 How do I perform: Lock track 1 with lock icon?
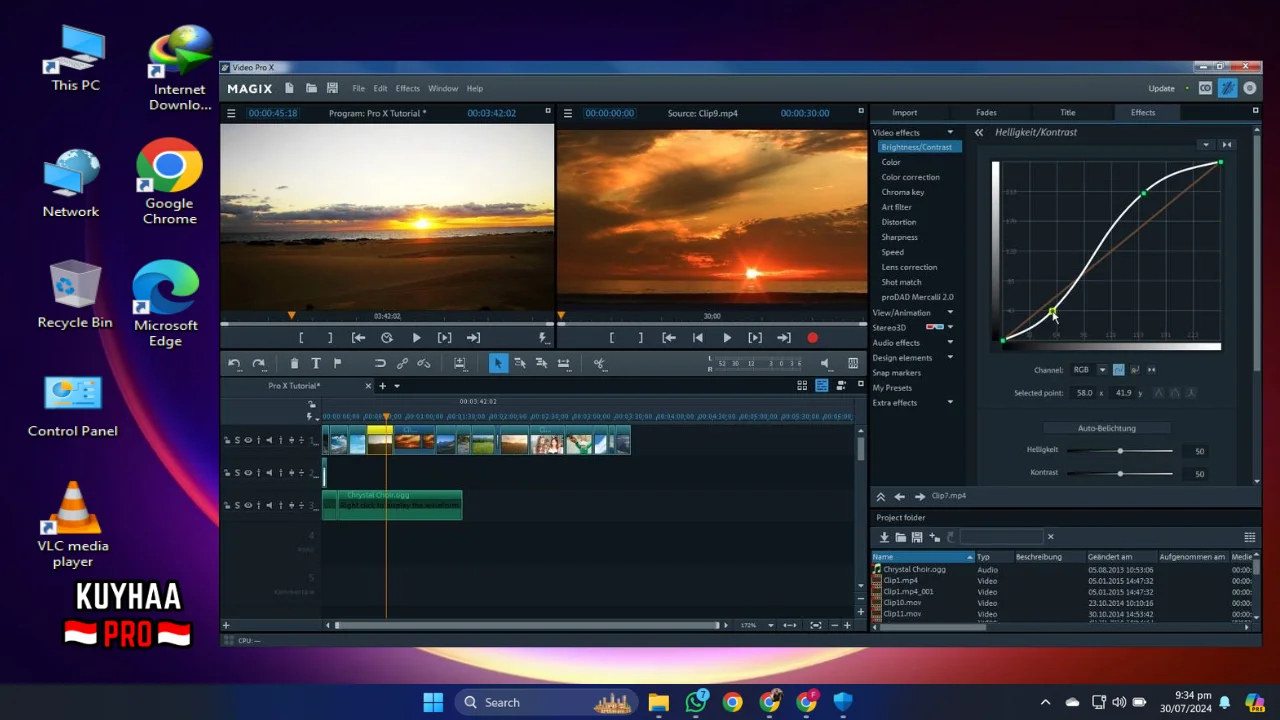[227, 440]
